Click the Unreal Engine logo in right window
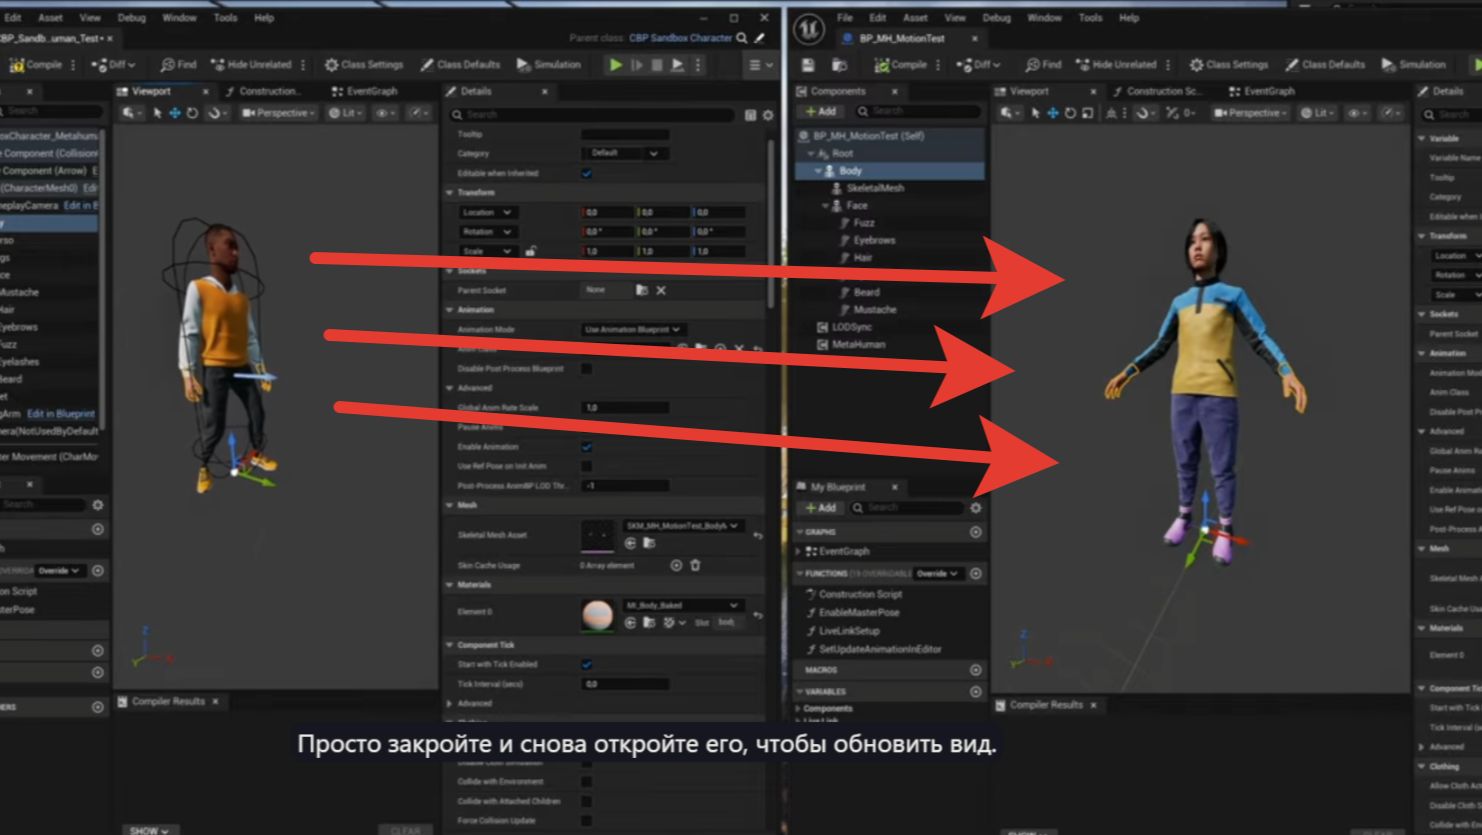Viewport: 1482px width, 835px height. pyautogui.click(x=808, y=29)
